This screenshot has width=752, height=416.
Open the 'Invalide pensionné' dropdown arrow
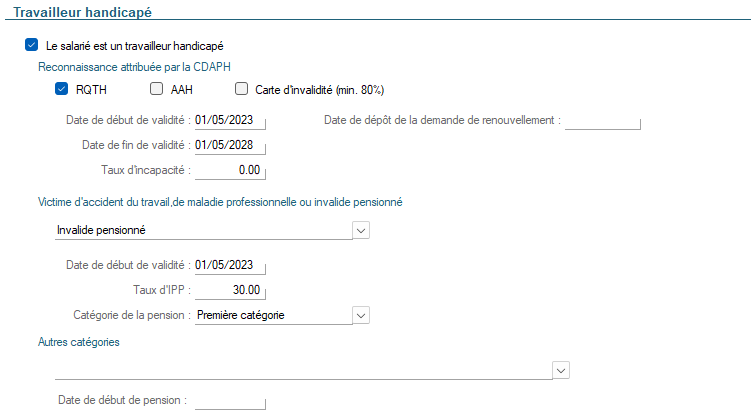click(361, 230)
